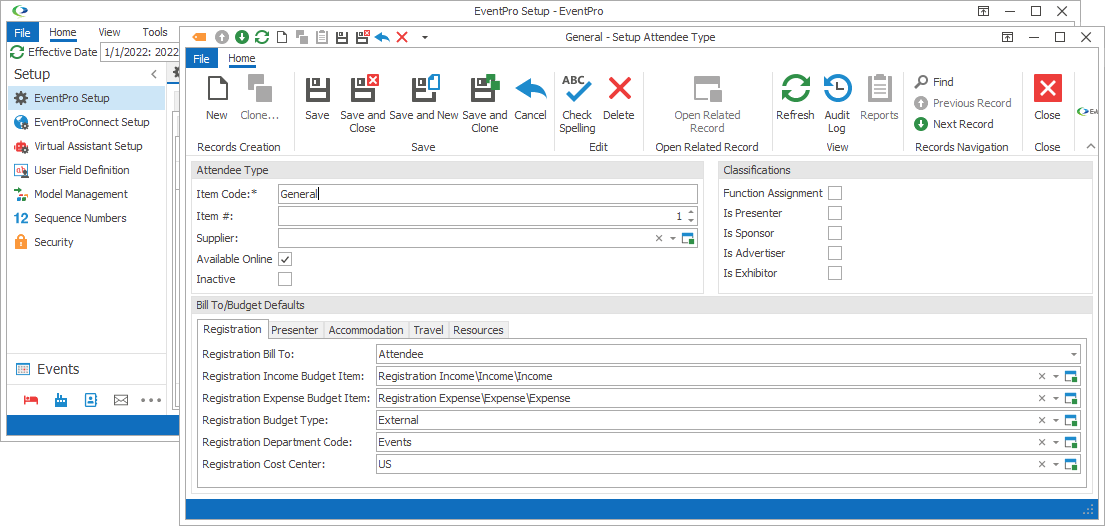
Task: Switch to Events navigation group
Action: (86, 369)
